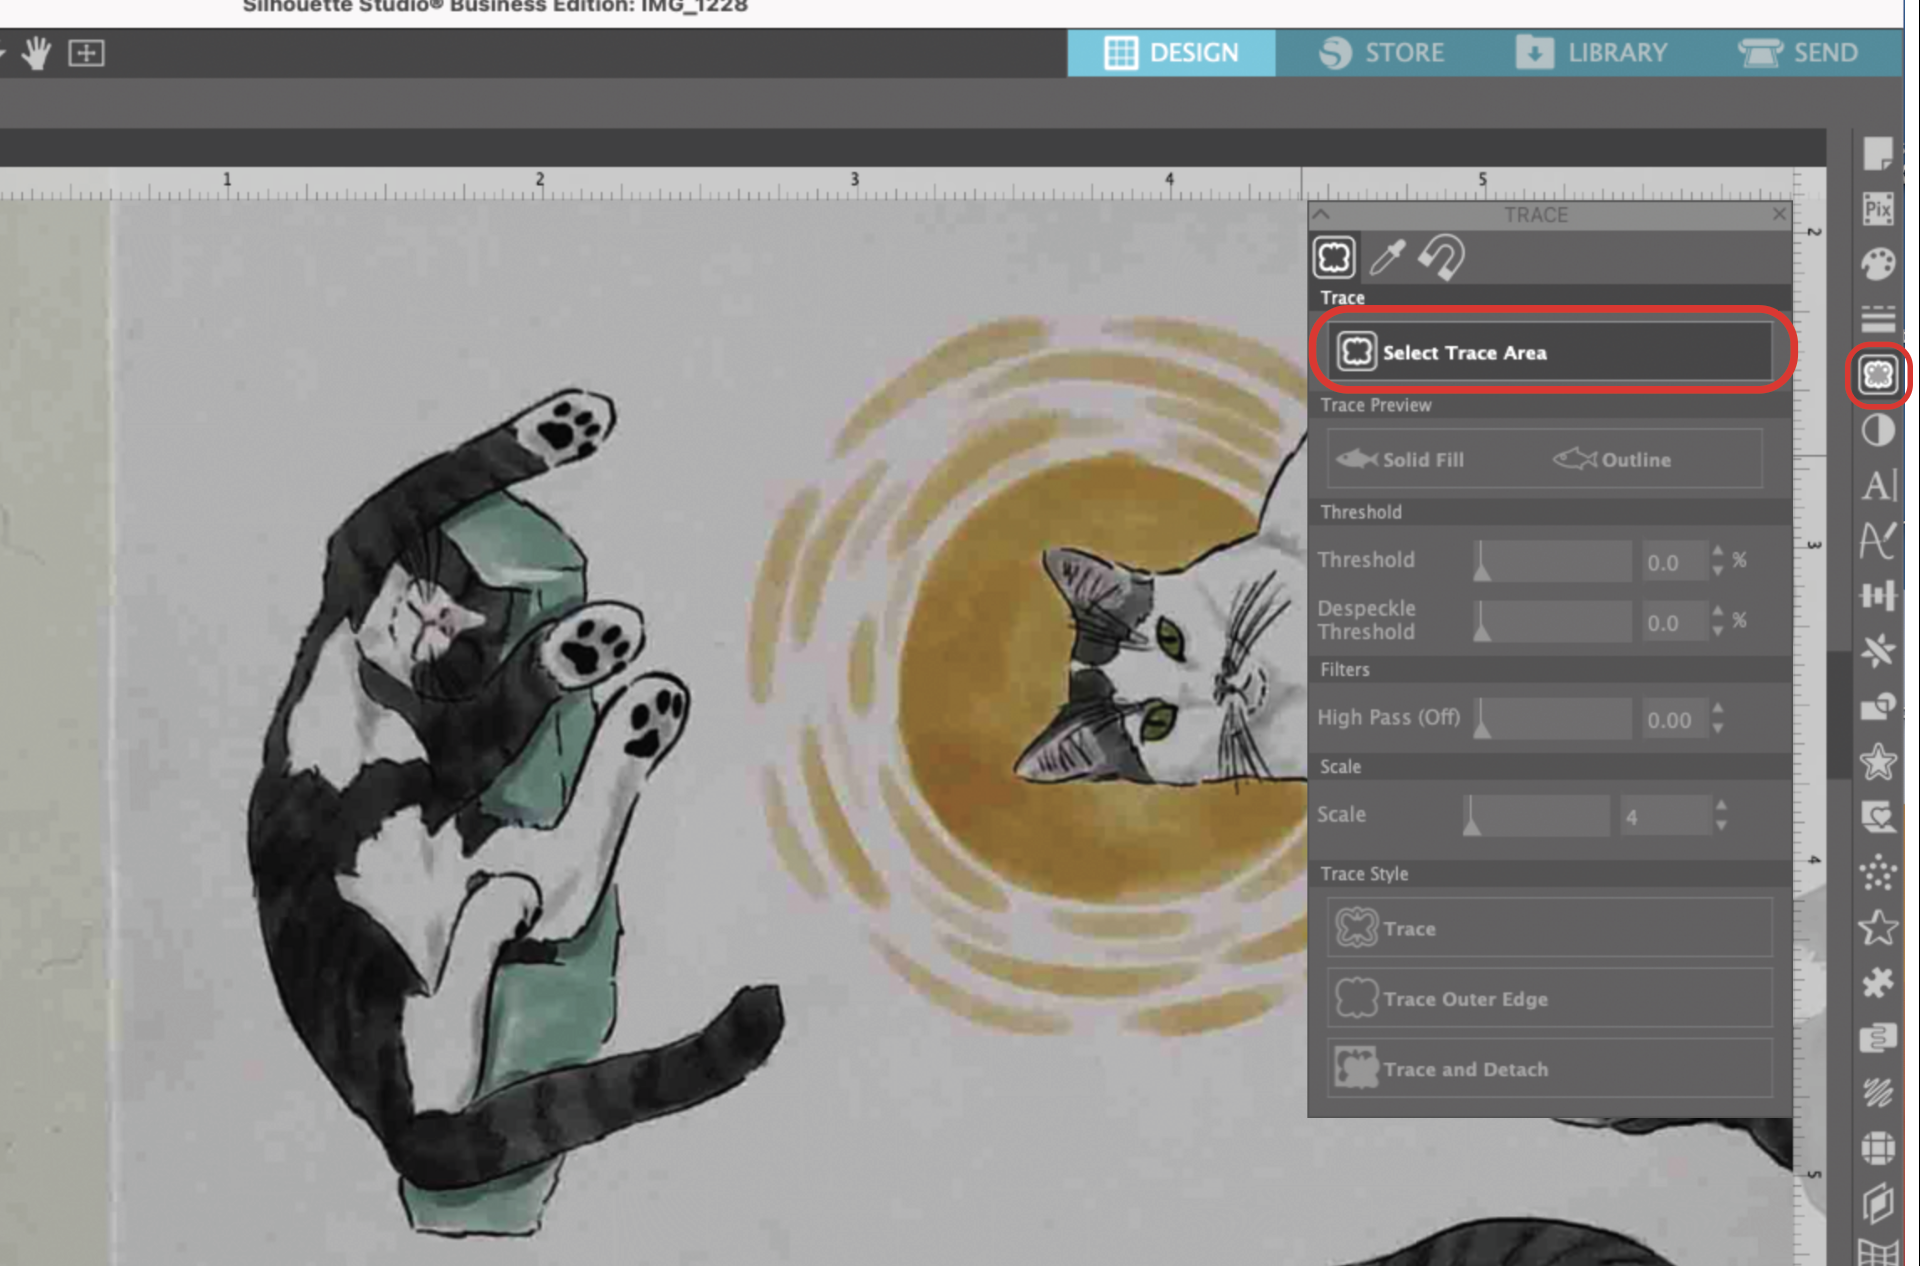This screenshot has height=1266, width=1920.
Task: Open the Text Style panel icon
Action: click(x=1878, y=485)
